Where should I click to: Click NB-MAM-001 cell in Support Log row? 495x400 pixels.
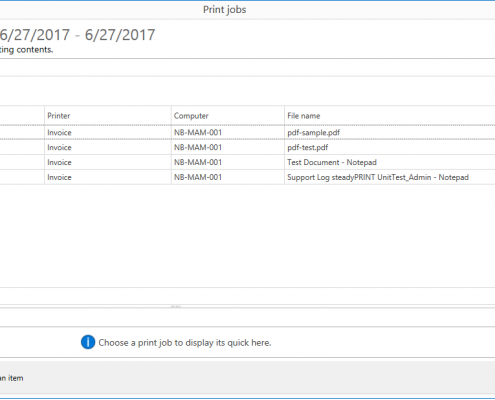click(x=228, y=177)
